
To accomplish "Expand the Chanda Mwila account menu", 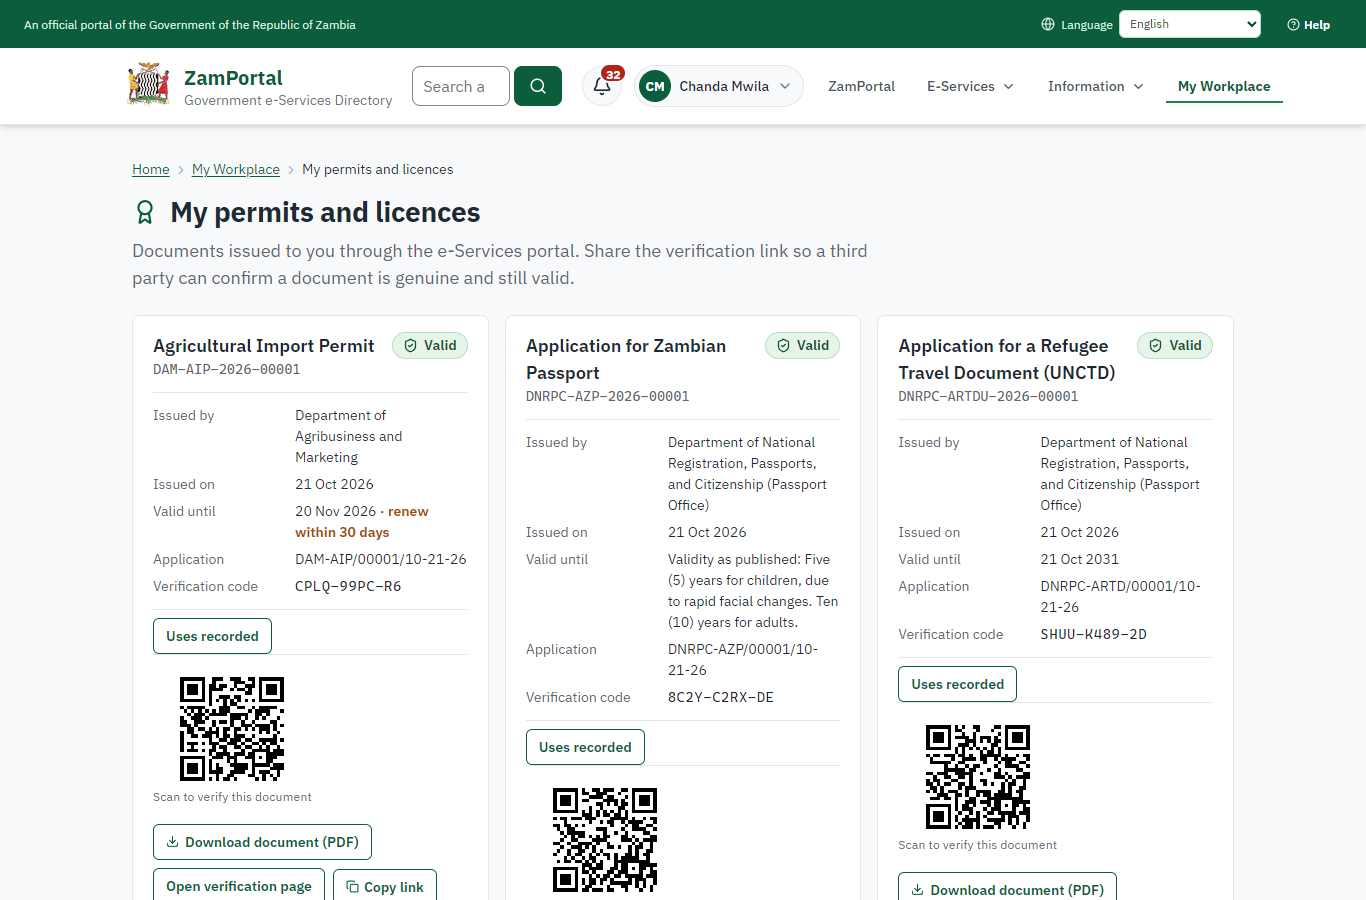I will pos(720,86).
